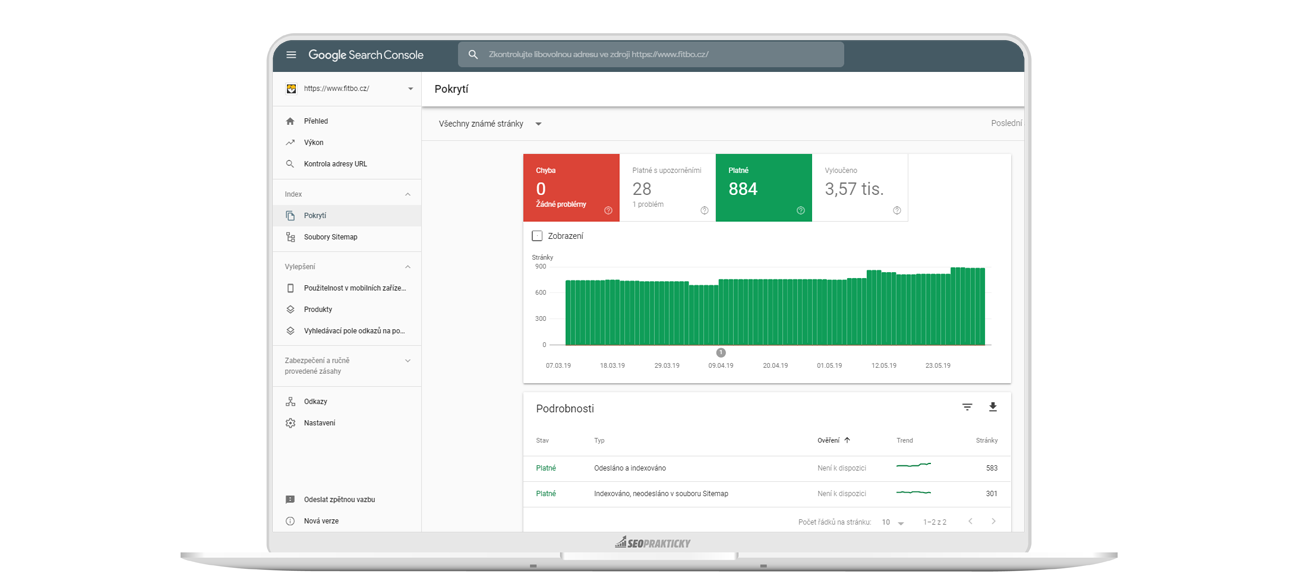Click the search magnifier icon
This screenshot has width=1300, height=587.
pos(473,55)
